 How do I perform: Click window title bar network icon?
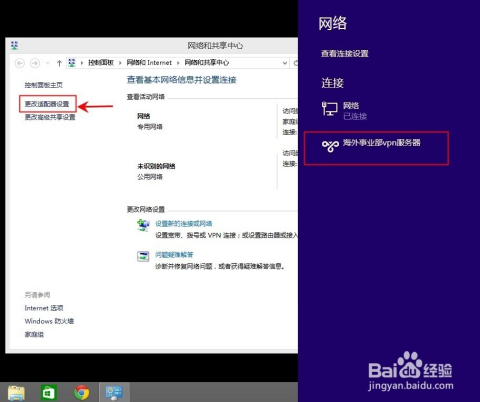click(x=14, y=45)
